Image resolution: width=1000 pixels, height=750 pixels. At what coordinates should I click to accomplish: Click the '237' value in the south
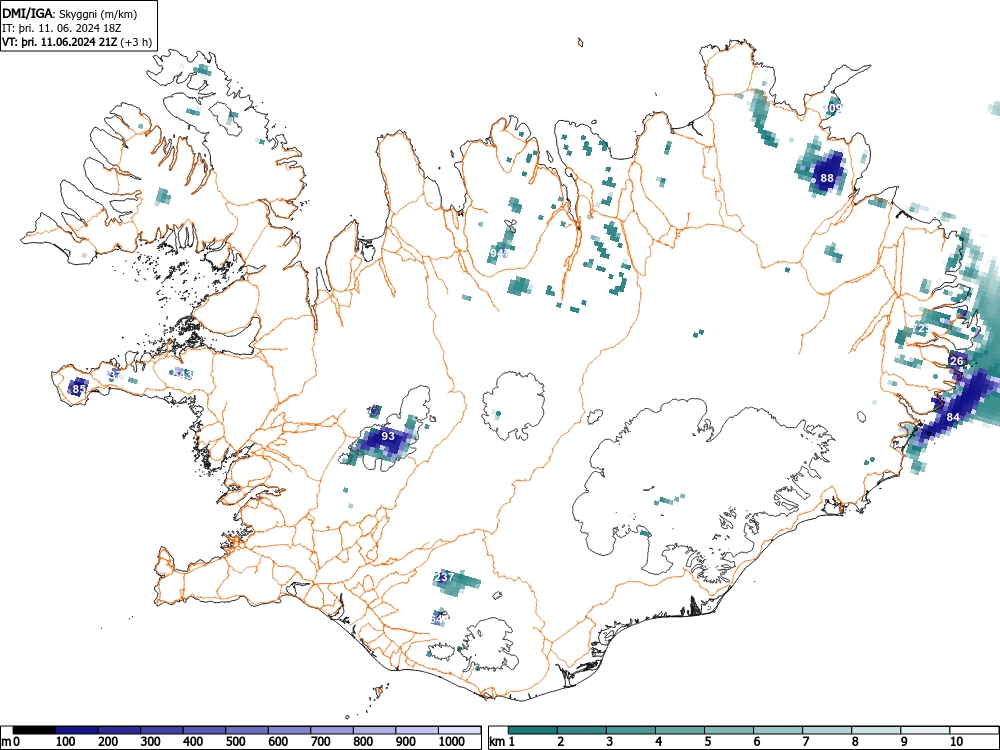[x=443, y=577]
